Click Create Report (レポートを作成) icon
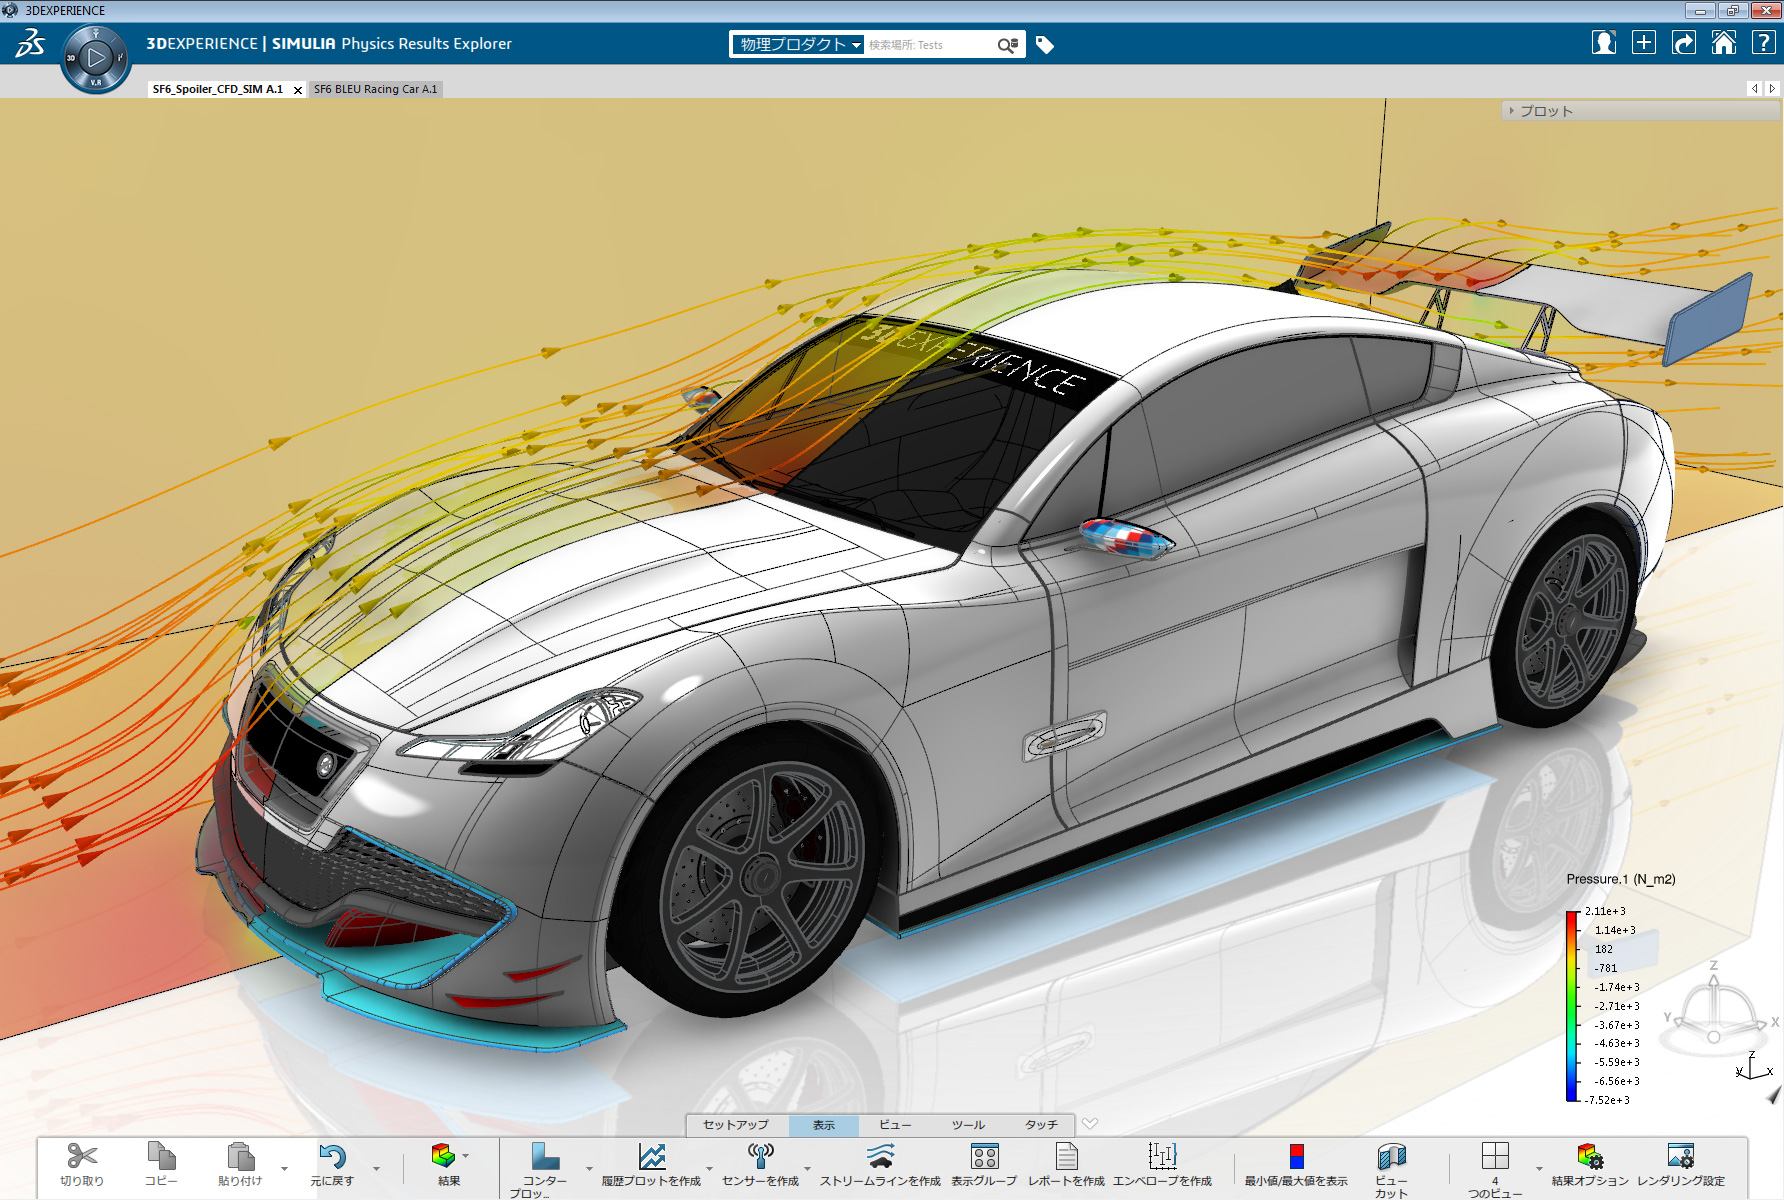The image size is (1784, 1200). click(1067, 1156)
